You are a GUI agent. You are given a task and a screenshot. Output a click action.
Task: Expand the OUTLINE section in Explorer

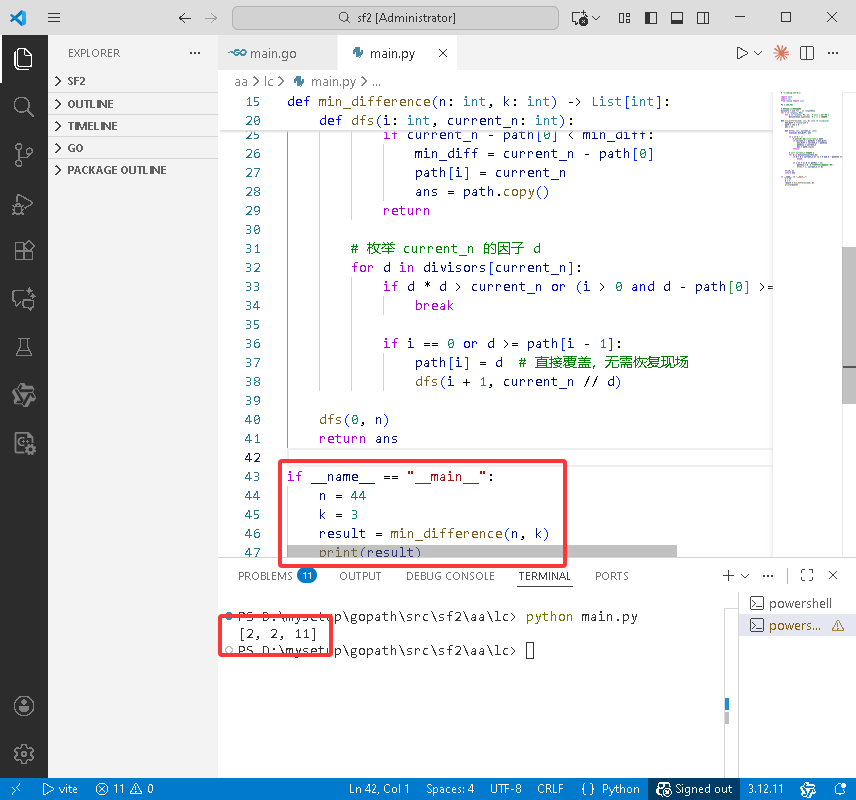click(x=90, y=104)
